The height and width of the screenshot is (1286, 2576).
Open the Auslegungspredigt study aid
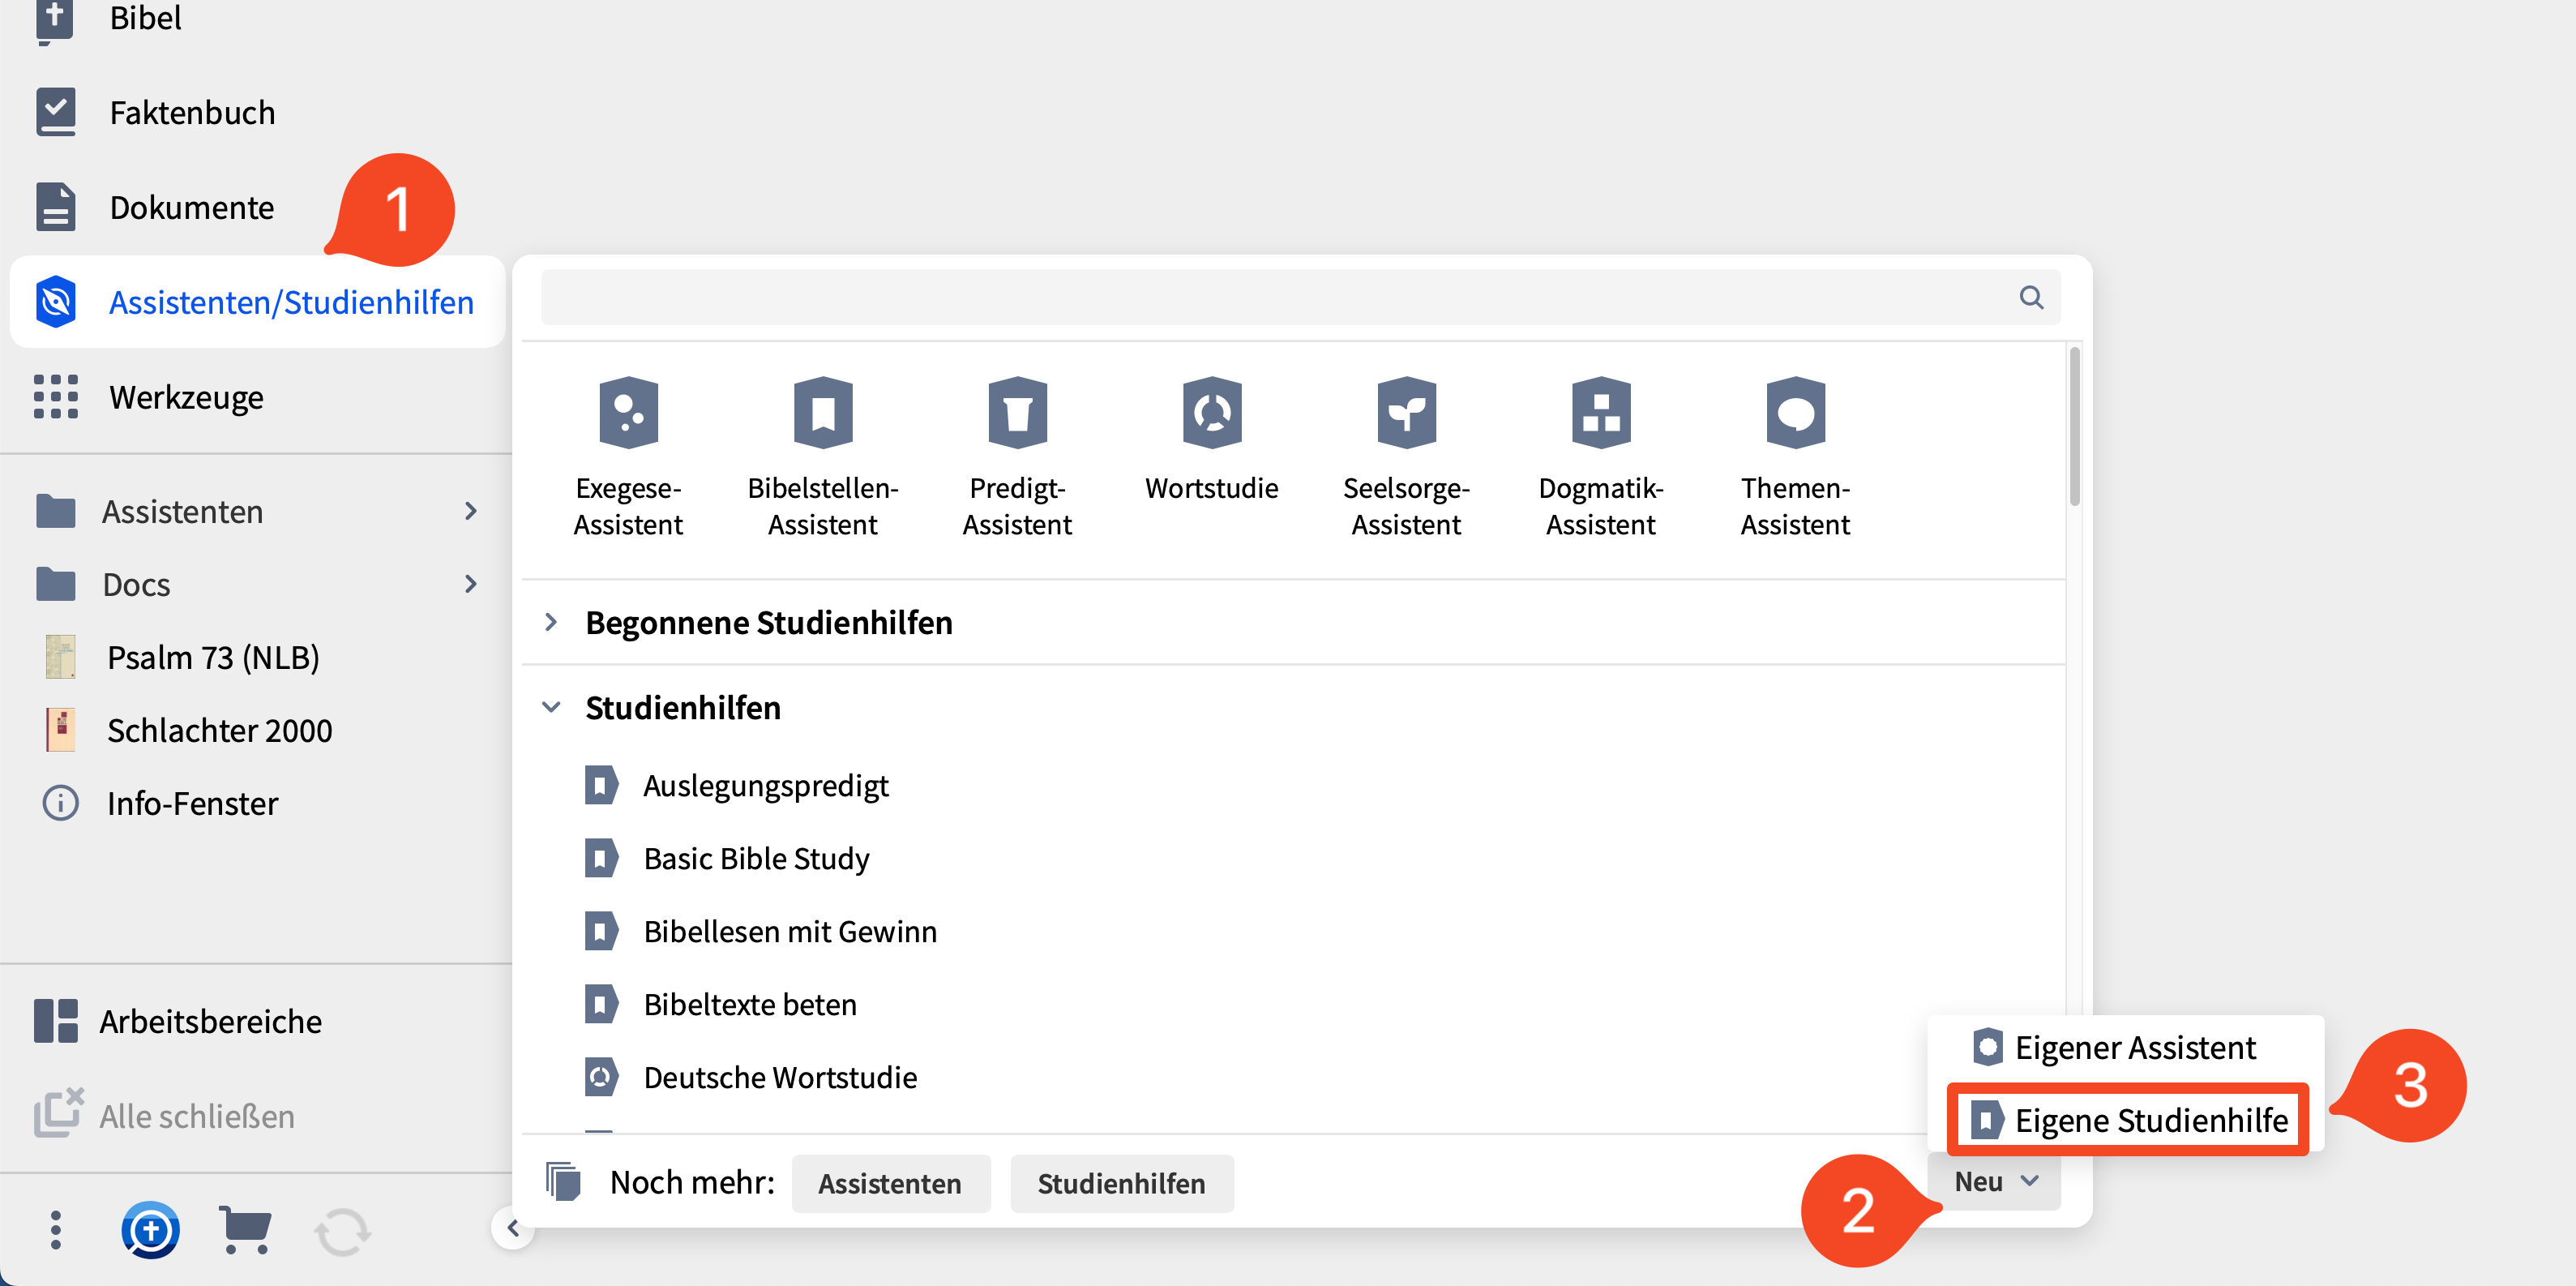click(765, 785)
